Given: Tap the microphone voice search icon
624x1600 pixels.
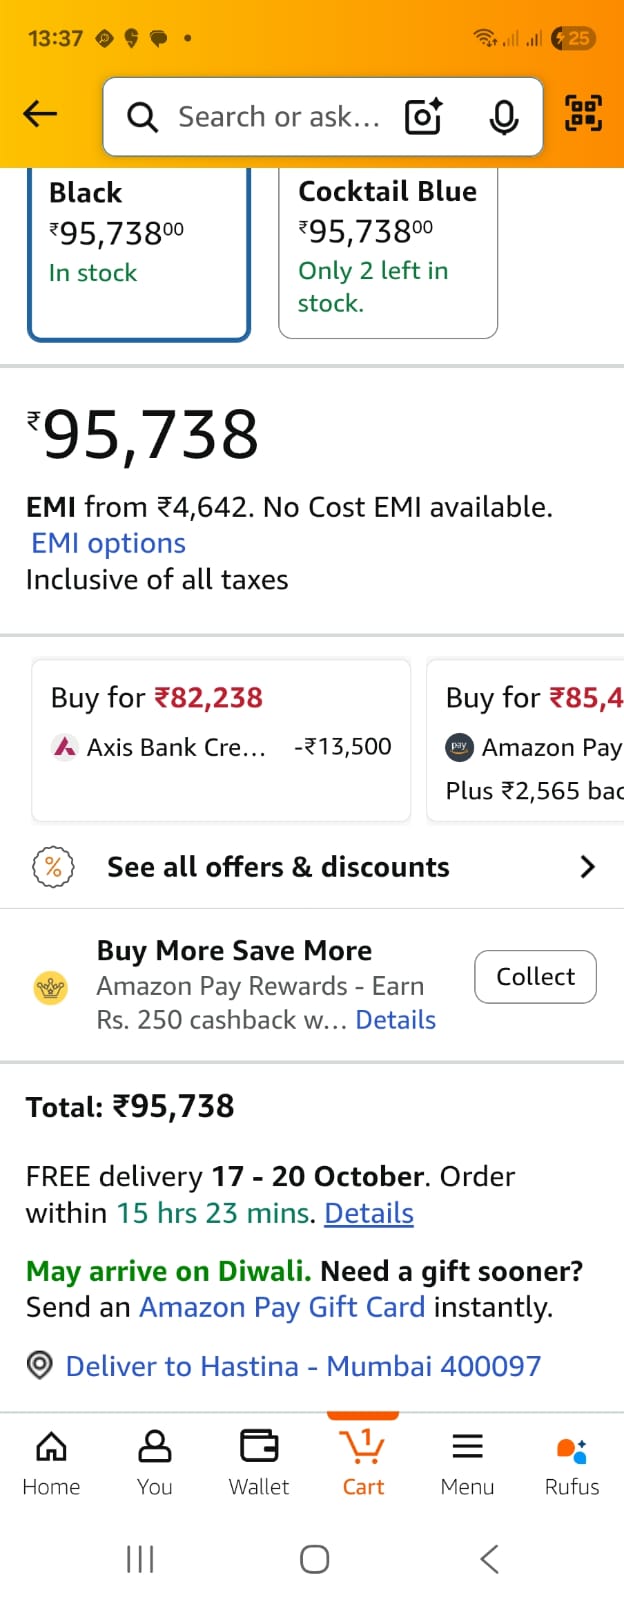Looking at the screenshot, I should [504, 117].
